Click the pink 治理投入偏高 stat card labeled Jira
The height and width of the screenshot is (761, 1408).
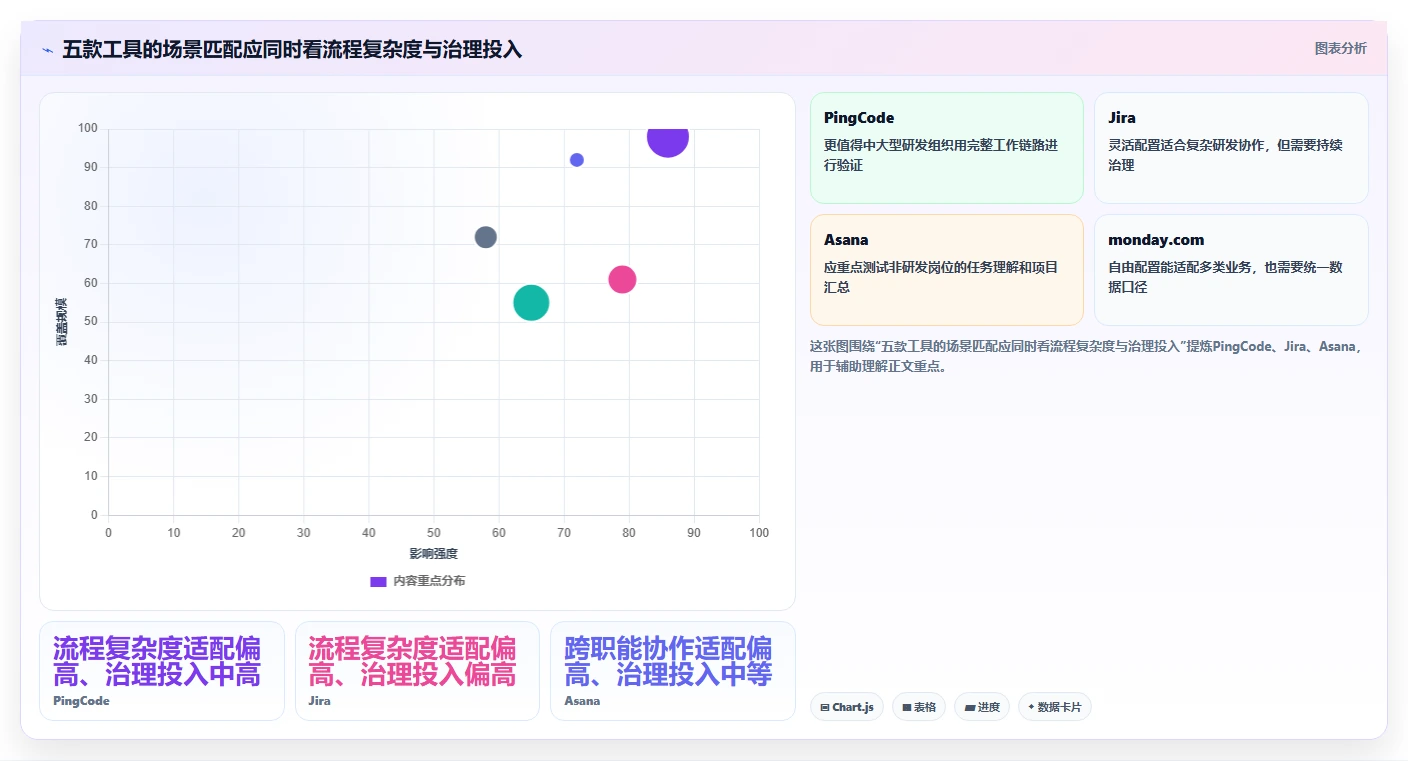pos(417,671)
